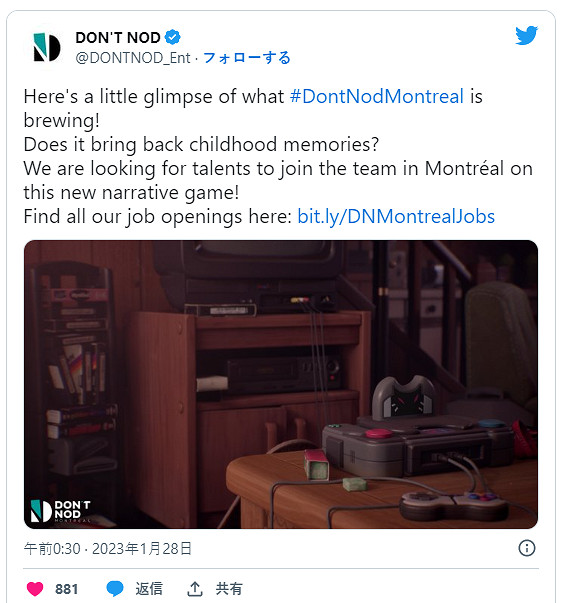Like the tweet with the heart icon
This screenshot has height=603, width=561.
coord(35,589)
